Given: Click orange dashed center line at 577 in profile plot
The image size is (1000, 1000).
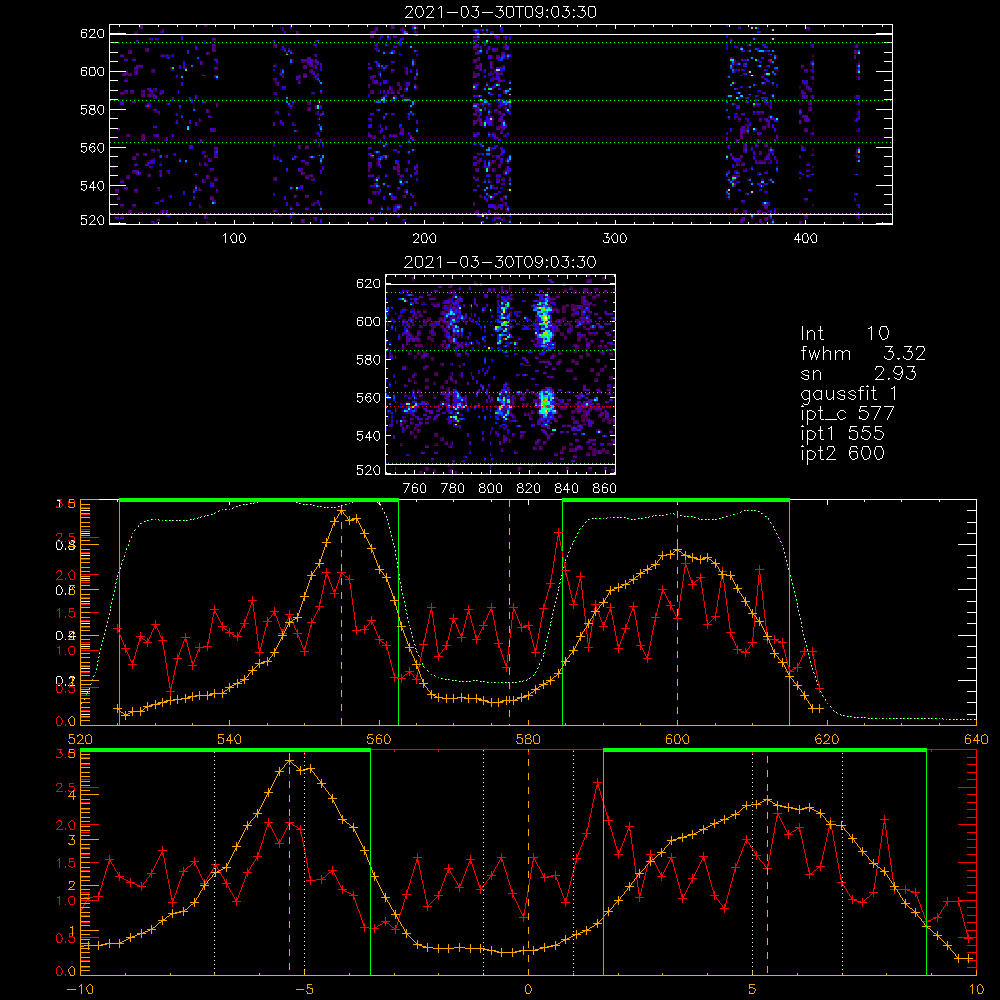Looking at the screenshot, I should (x=509, y=612).
